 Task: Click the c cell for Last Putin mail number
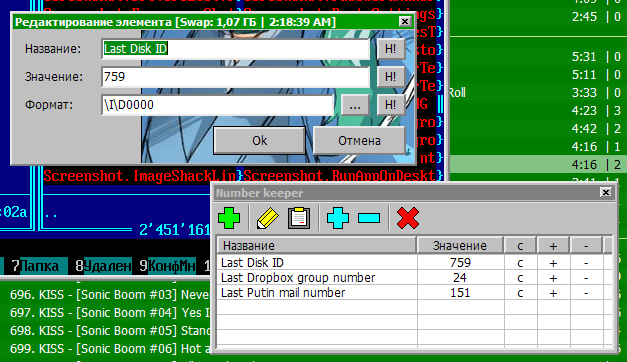click(520, 293)
